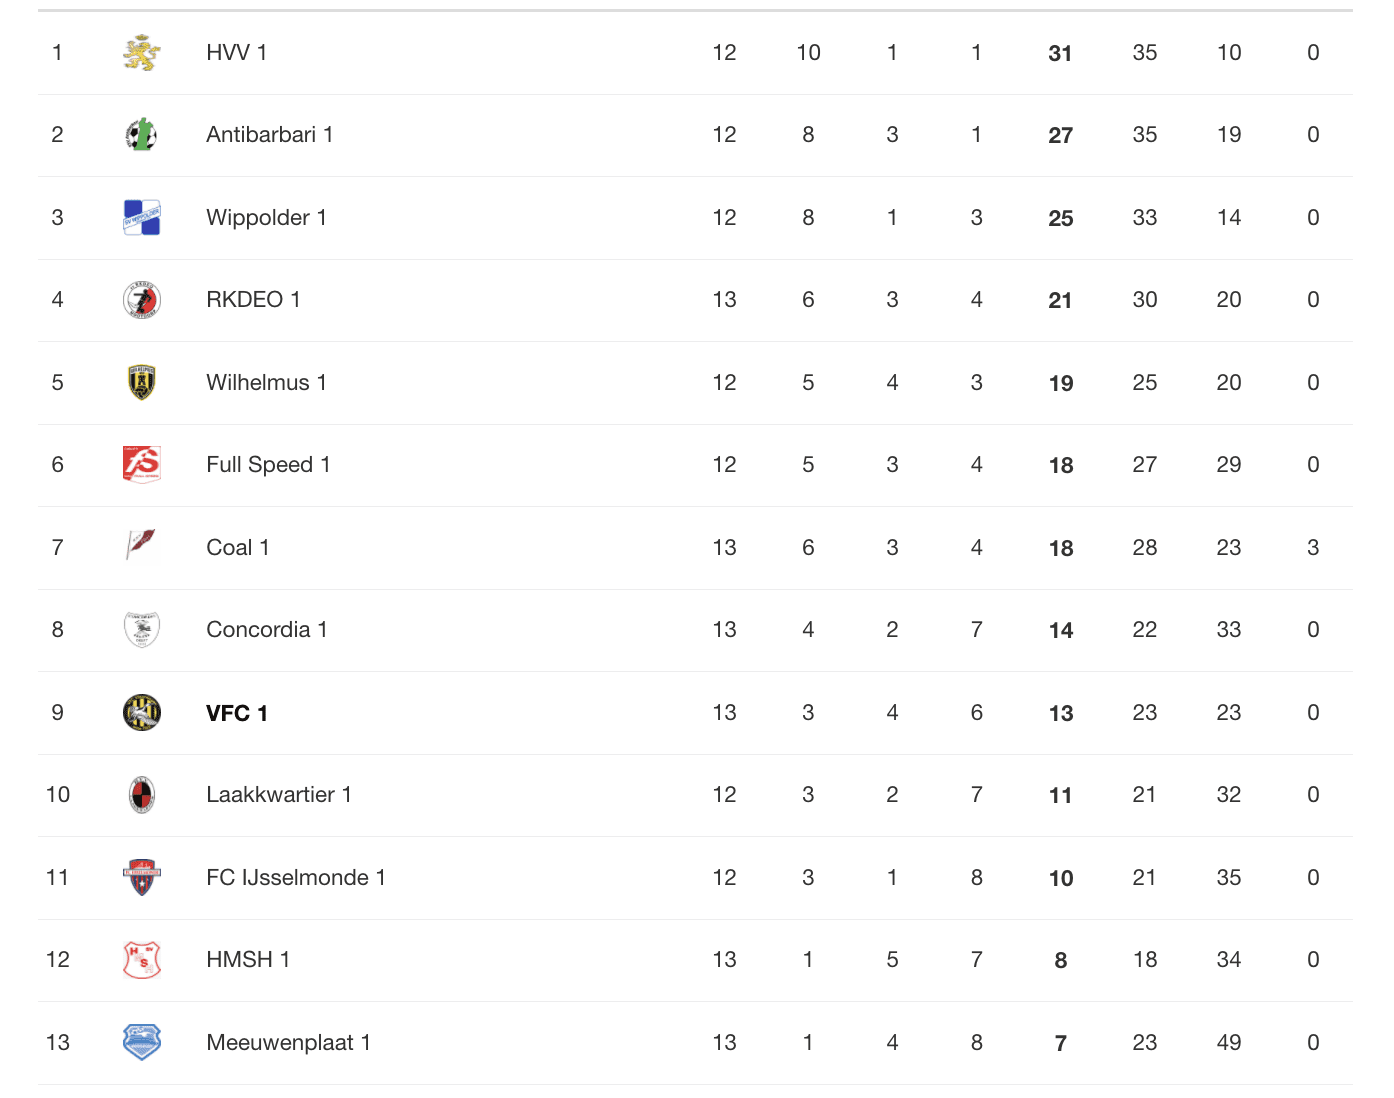Click the HMSH 1 red-white crest

(142, 959)
